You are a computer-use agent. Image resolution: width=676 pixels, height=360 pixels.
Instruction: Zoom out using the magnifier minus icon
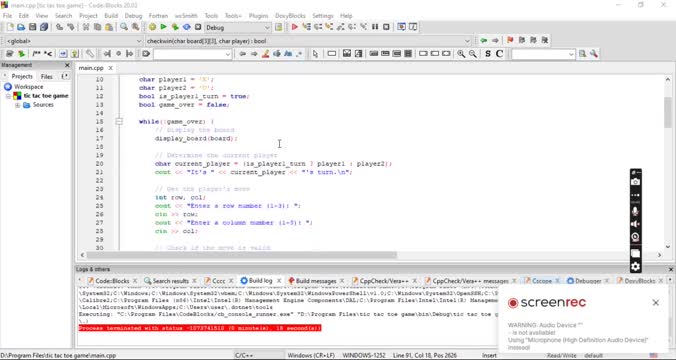click(x=473, y=54)
